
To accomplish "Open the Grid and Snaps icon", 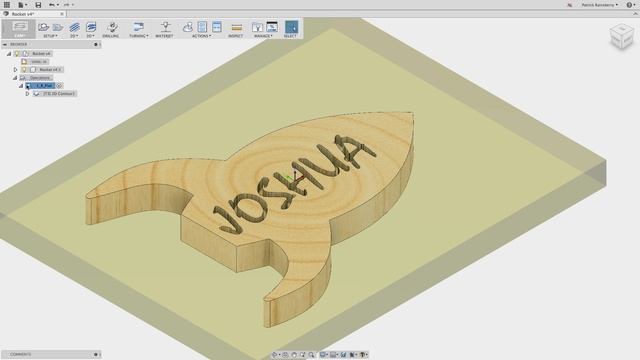I will tap(333, 355).
